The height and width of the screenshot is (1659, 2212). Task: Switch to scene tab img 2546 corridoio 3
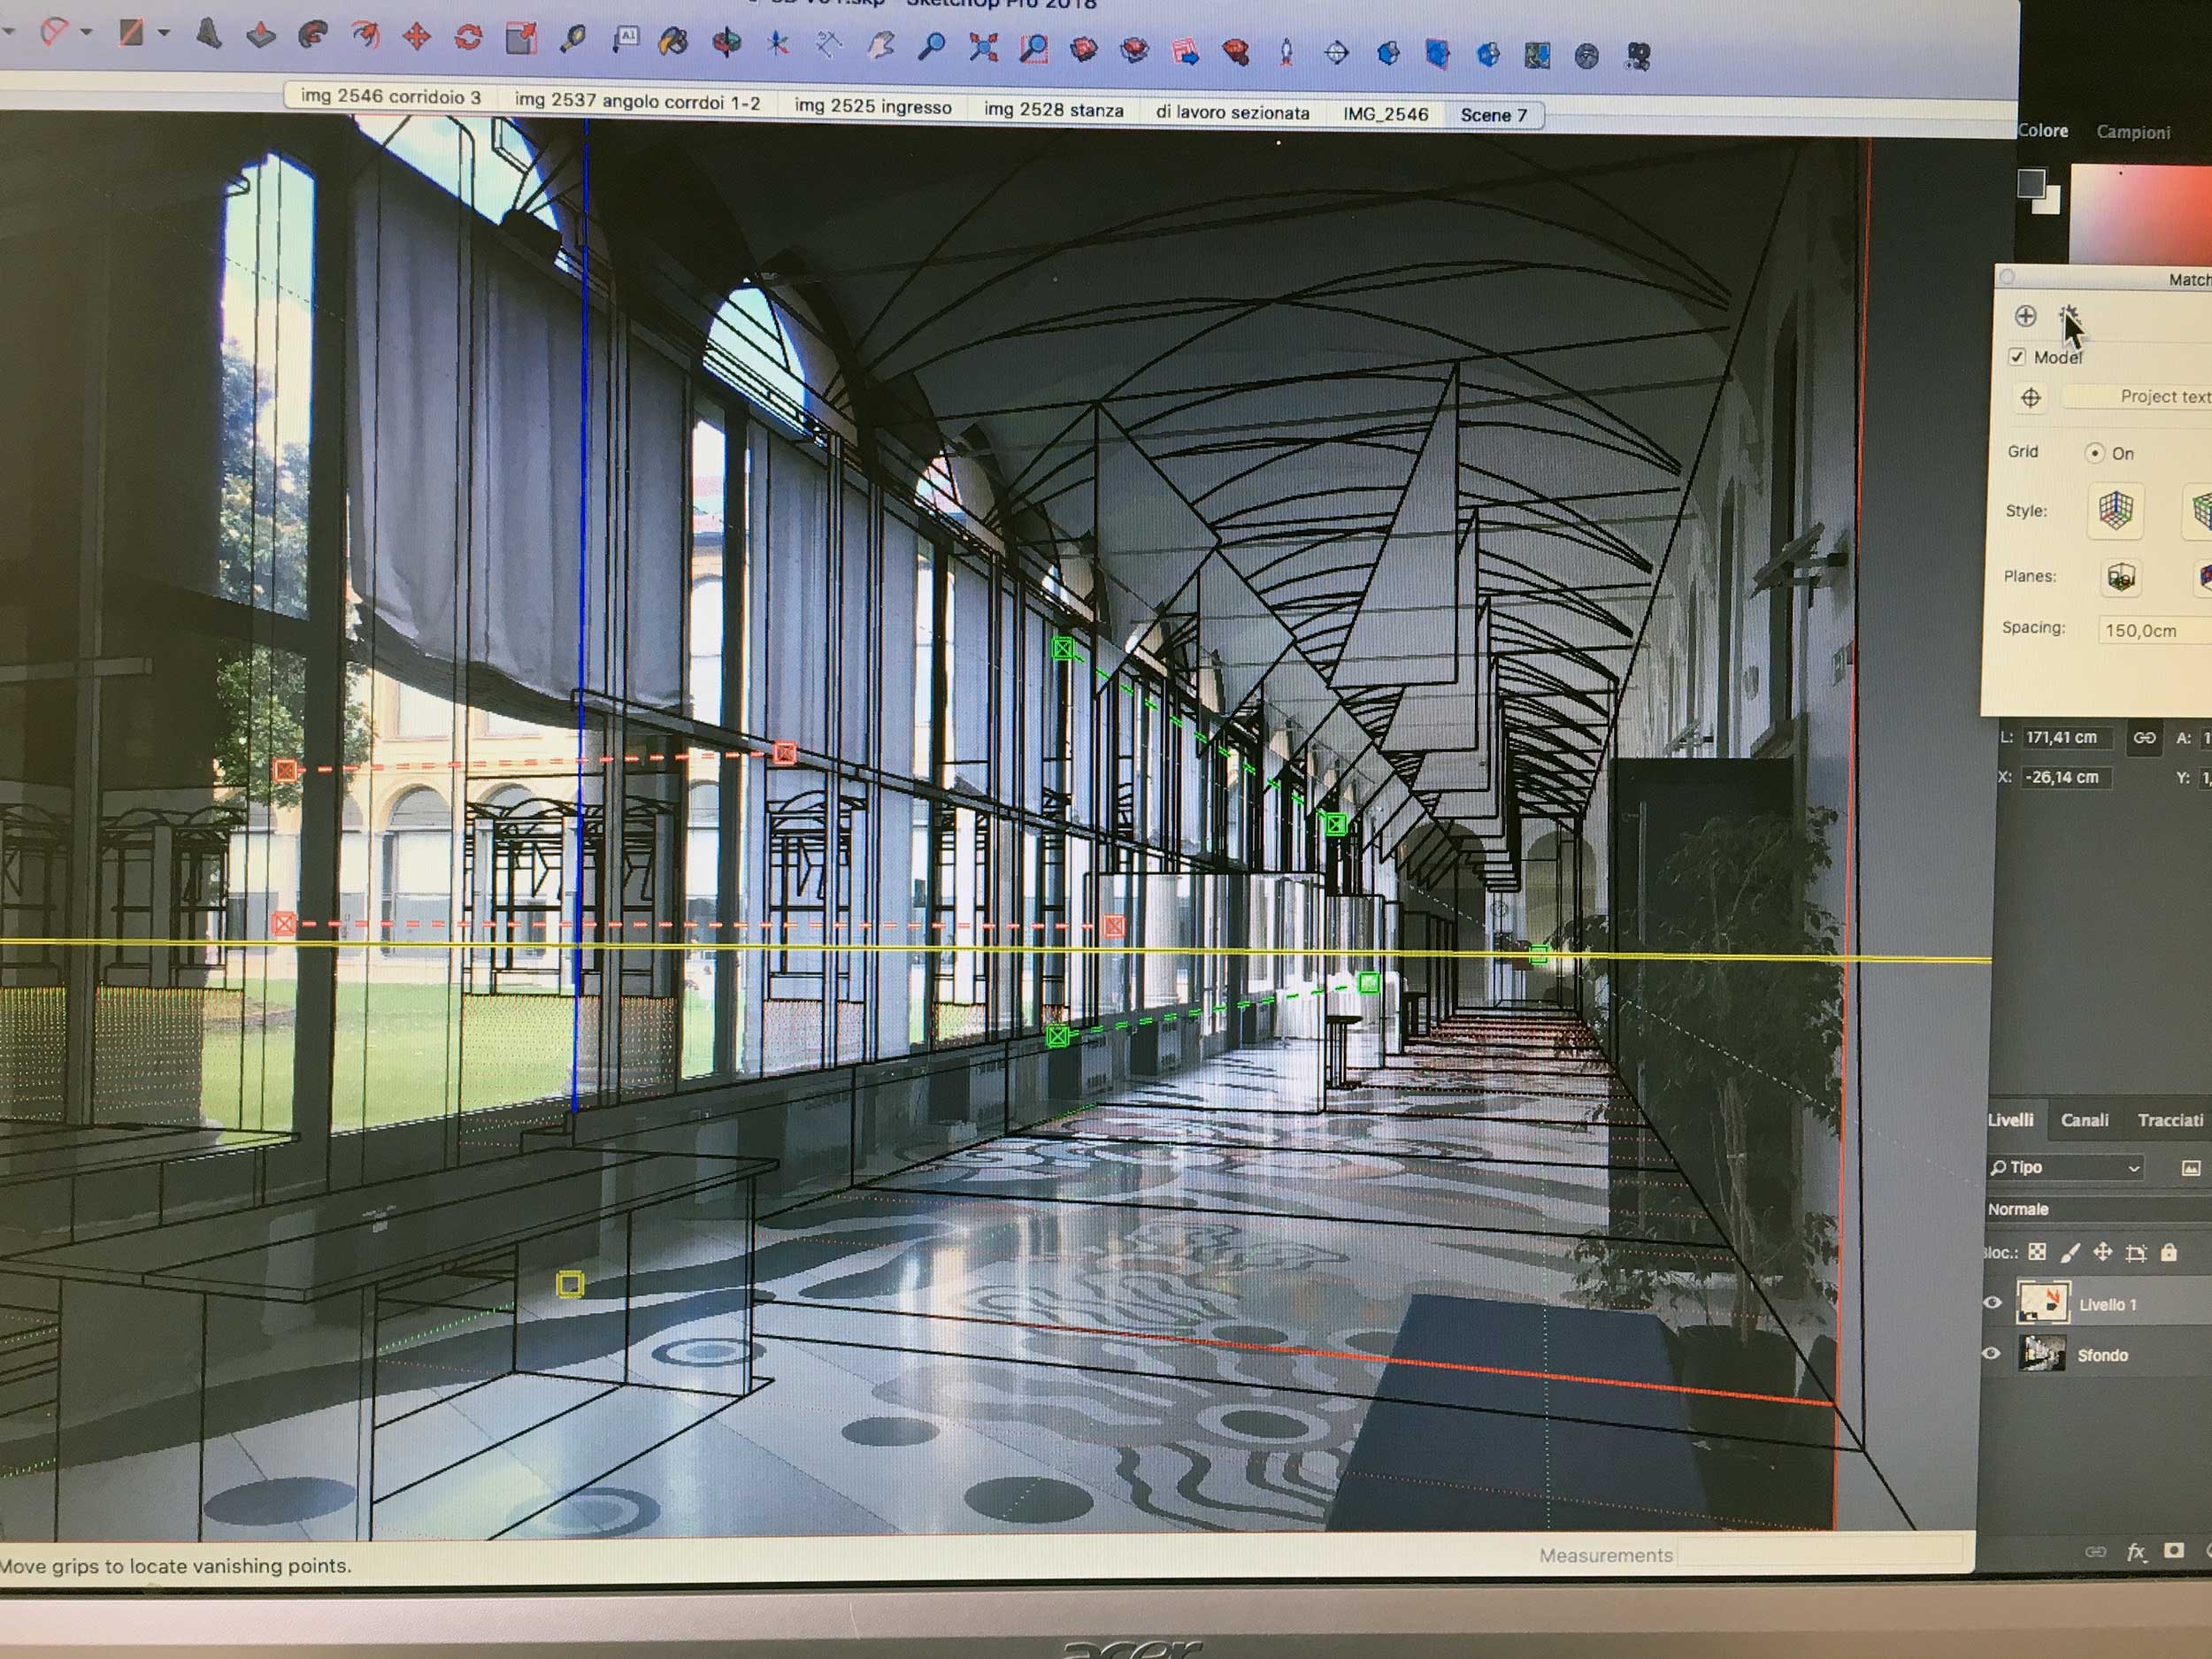tap(391, 97)
